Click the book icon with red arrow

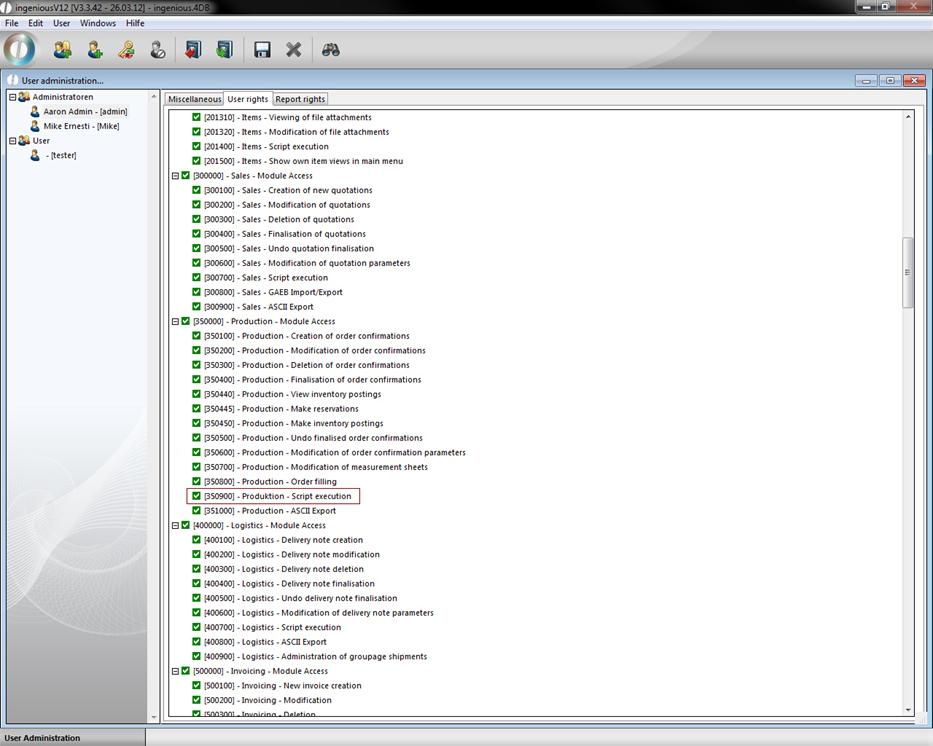point(193,49)
